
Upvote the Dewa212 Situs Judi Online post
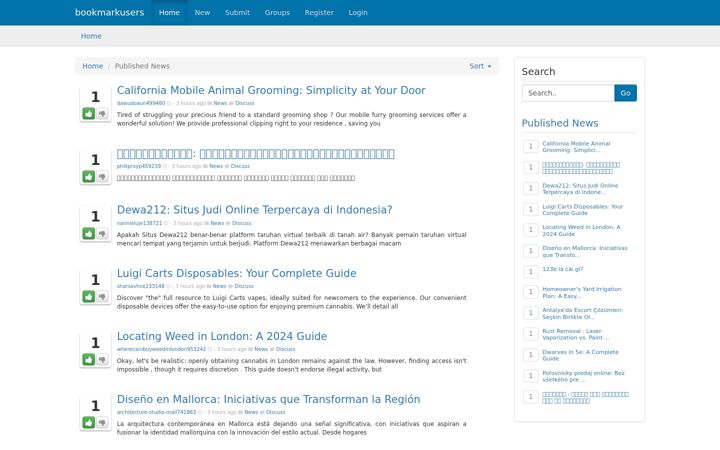pos(89,234)
